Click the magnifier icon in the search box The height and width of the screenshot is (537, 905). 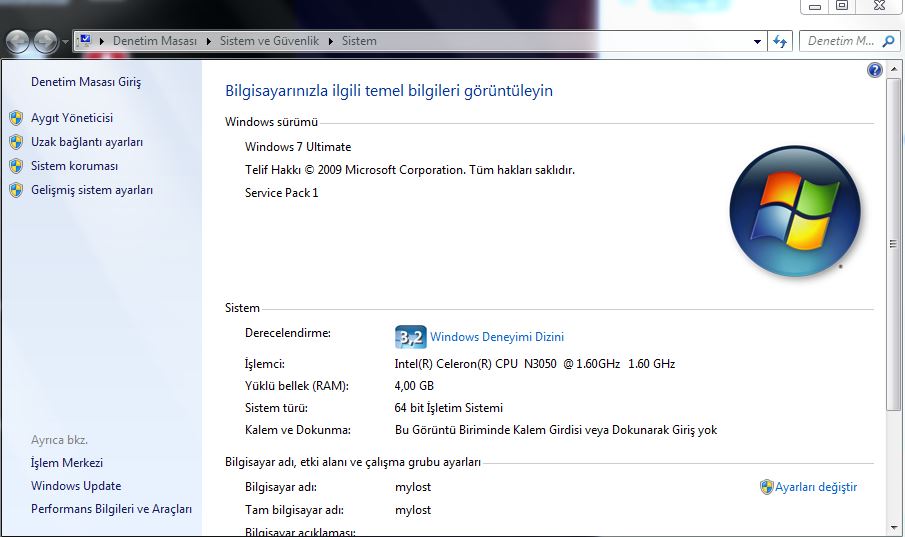[887, 41]
